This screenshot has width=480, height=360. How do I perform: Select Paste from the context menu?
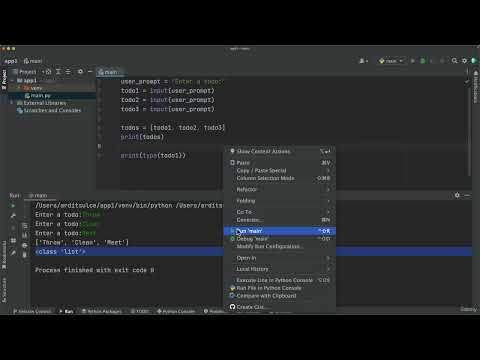pos(280,163)
